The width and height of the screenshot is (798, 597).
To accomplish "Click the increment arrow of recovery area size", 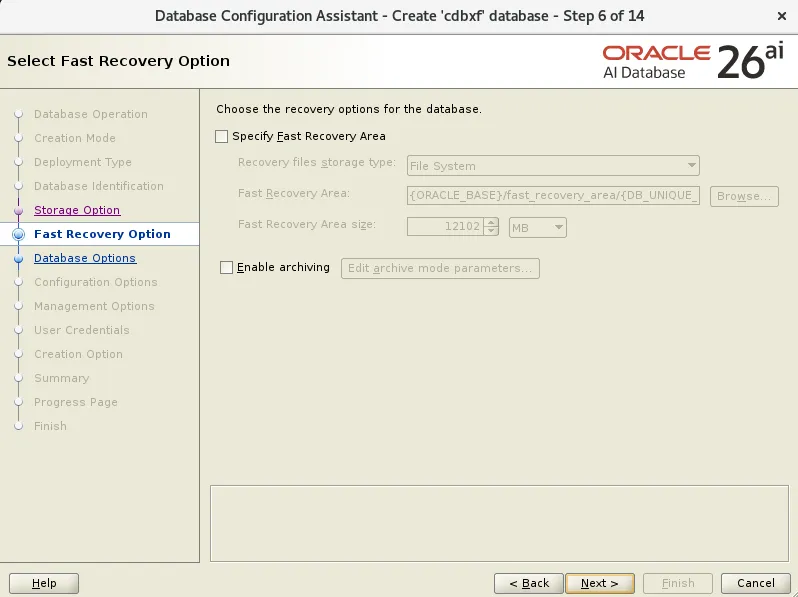I will click(x=491, y=222).
